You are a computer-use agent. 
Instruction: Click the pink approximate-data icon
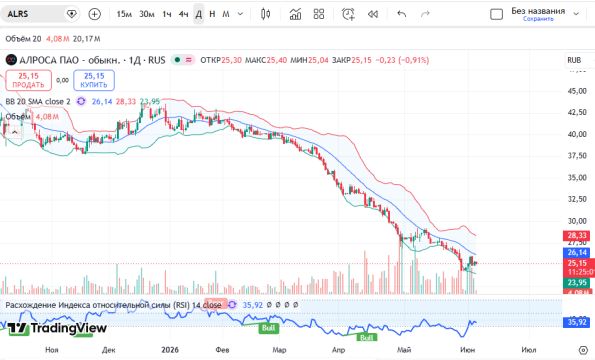pyautogui.click(x=189, y=60)
